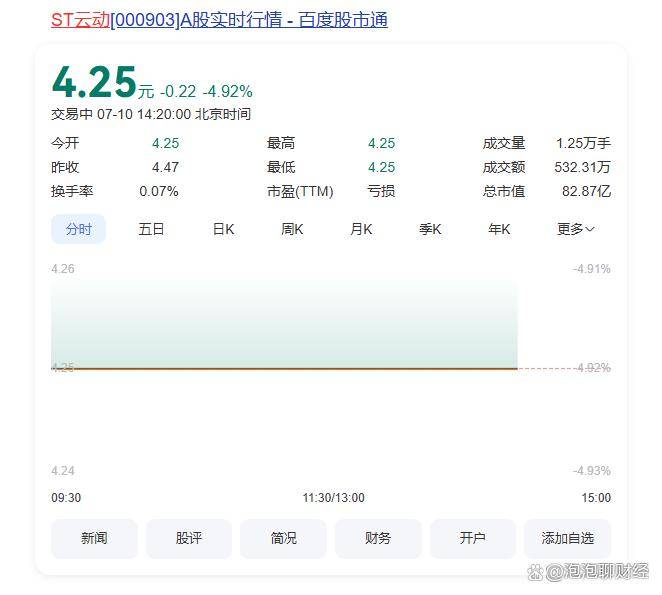Click the 总市值 value 82.87亿
This screenshot has height=595, width=662.
(x=586, y=191)
